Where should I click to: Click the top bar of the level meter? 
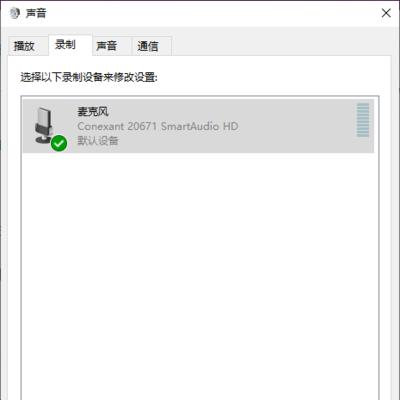click(363, 105)
